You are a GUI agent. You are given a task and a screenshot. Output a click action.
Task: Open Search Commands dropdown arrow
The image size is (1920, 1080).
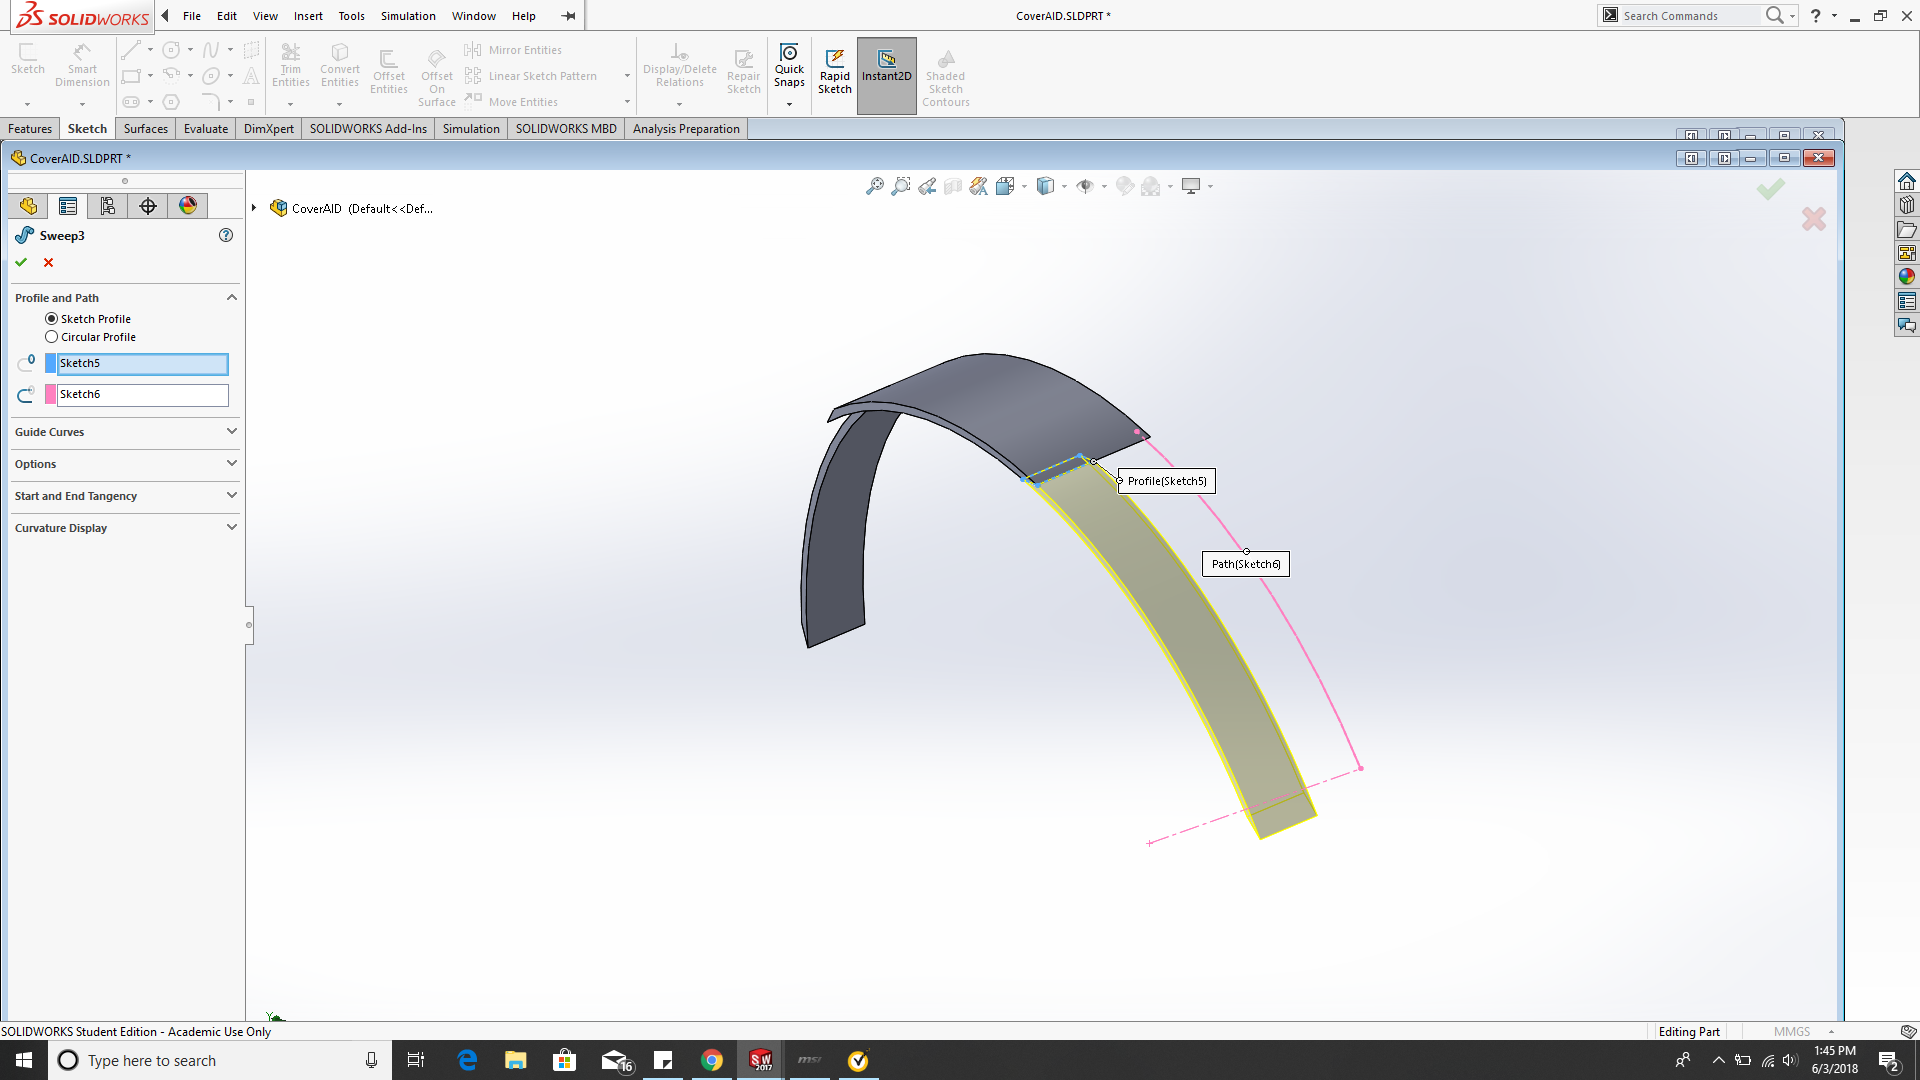coord(1792,16)
